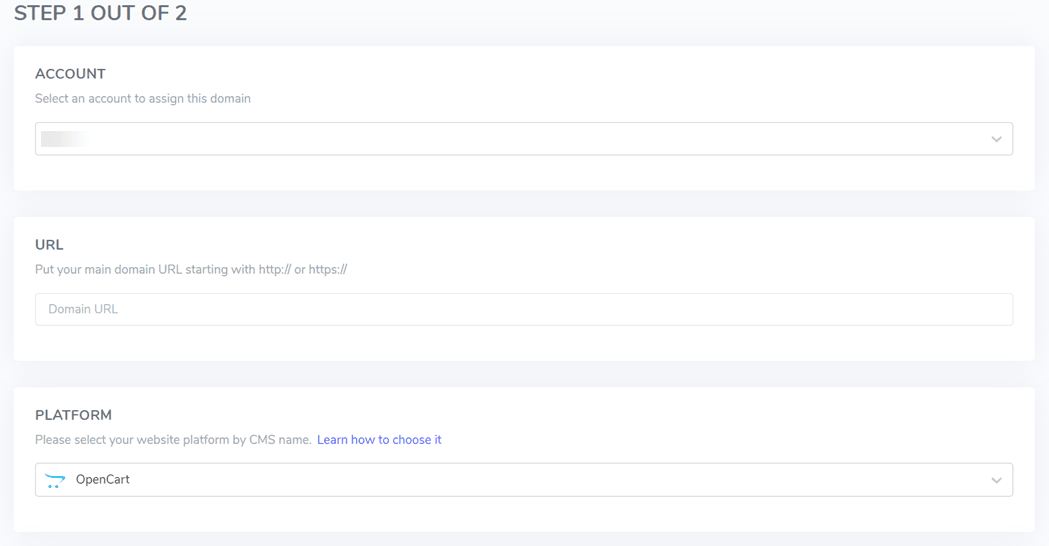The image size is (1049, 546).
Task: Click 'Select an account to assign this domain' text
Action: tap(143, 98)
